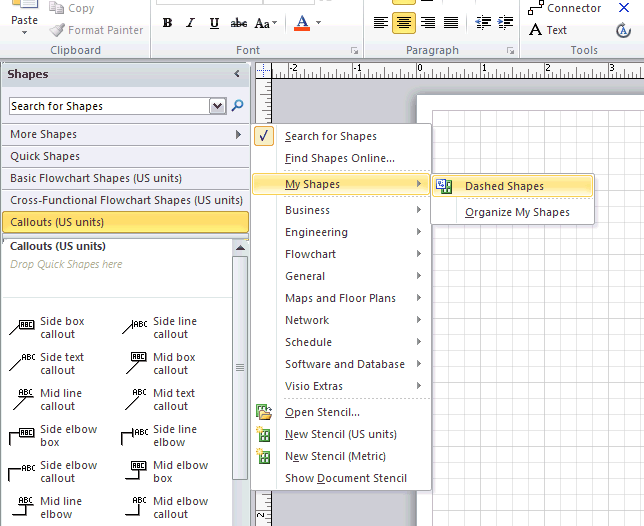
Task: Click the Copy button
Action: tap(72, 8)
